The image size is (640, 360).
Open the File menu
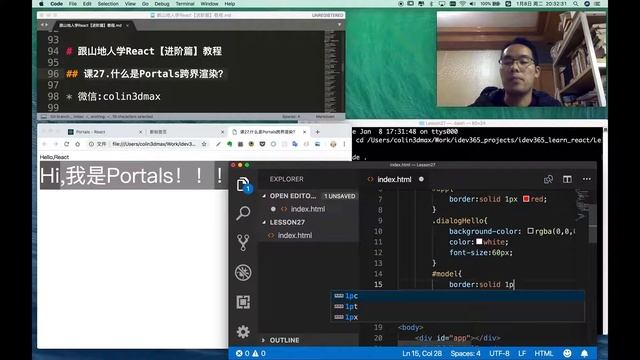pos(73,4)
